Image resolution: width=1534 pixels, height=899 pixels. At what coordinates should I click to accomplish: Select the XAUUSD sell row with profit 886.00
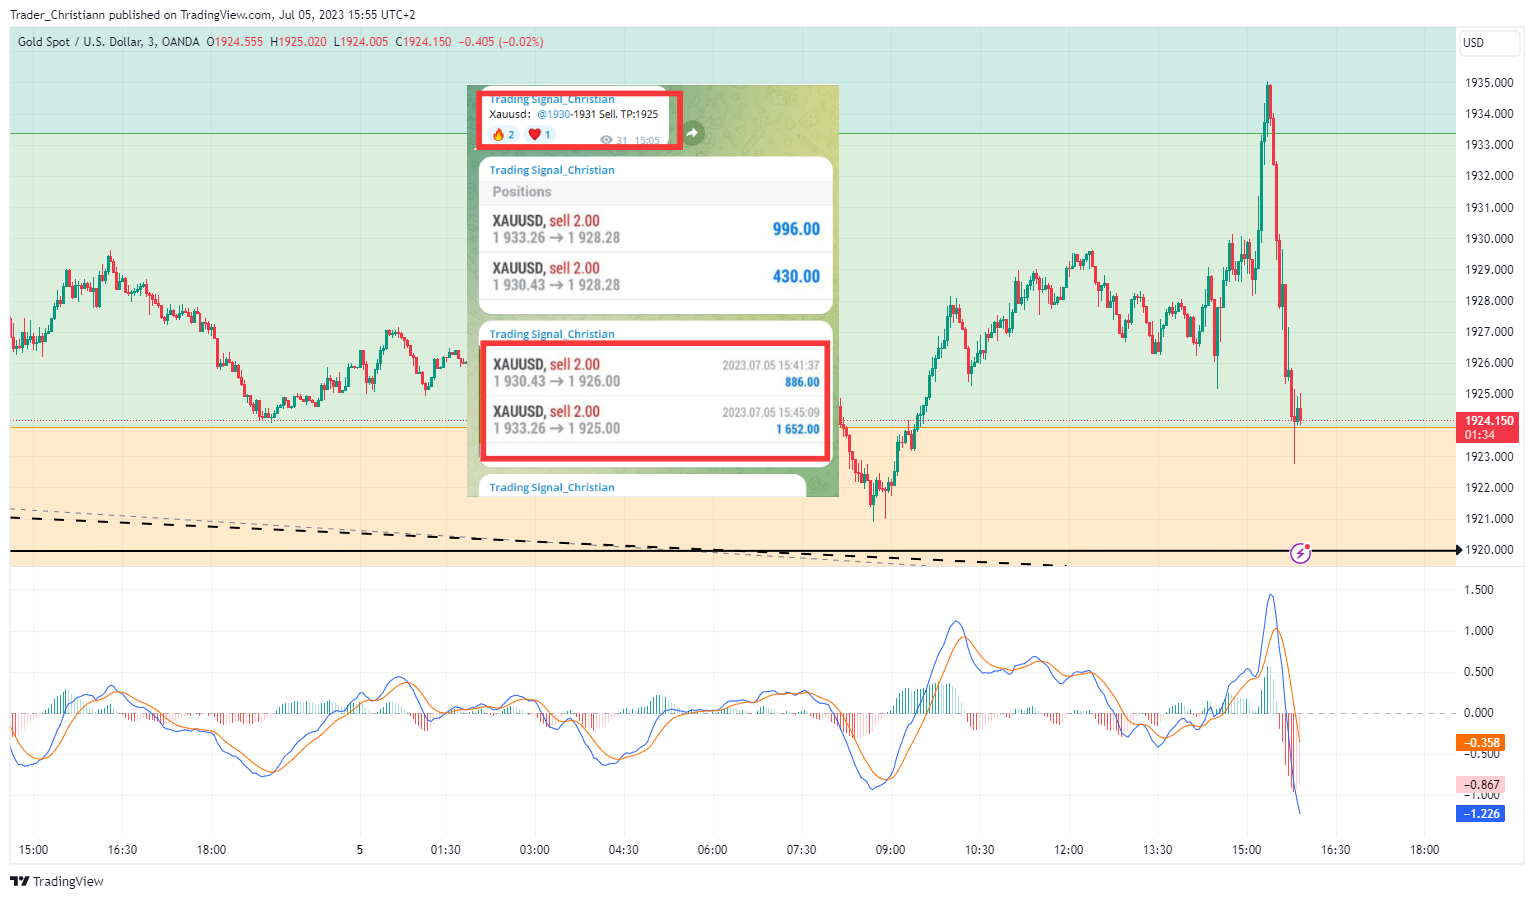pos(656,373)
